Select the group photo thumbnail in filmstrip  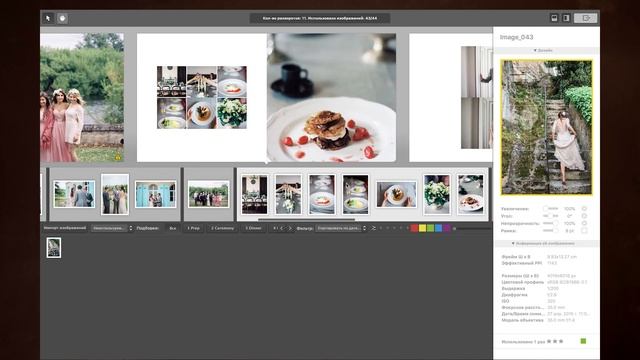[209, 194]
